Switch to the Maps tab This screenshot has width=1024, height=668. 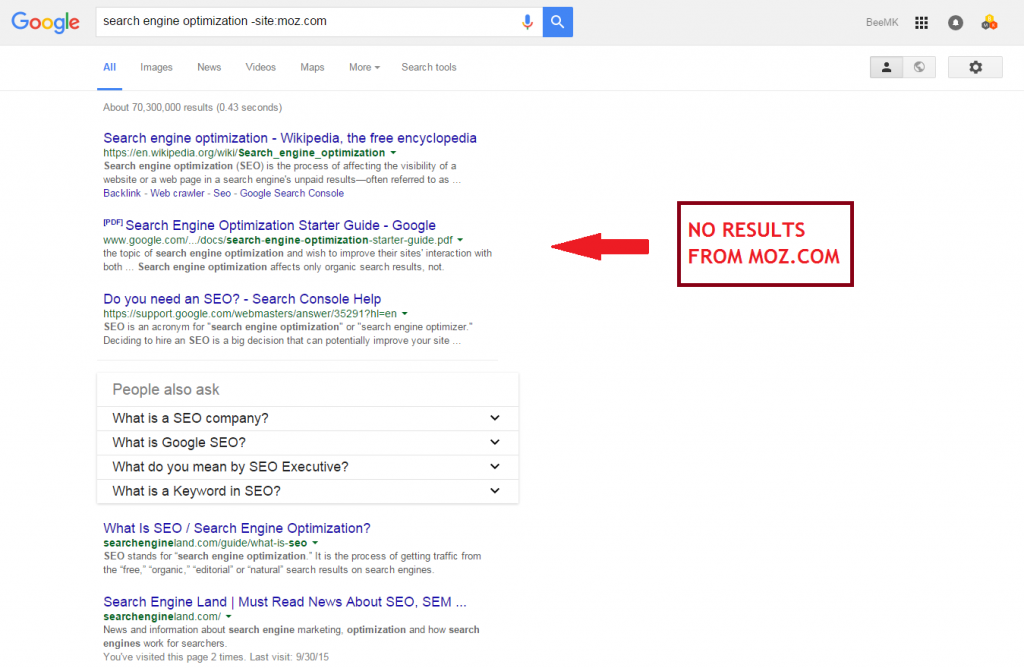[x=312, y=67]
